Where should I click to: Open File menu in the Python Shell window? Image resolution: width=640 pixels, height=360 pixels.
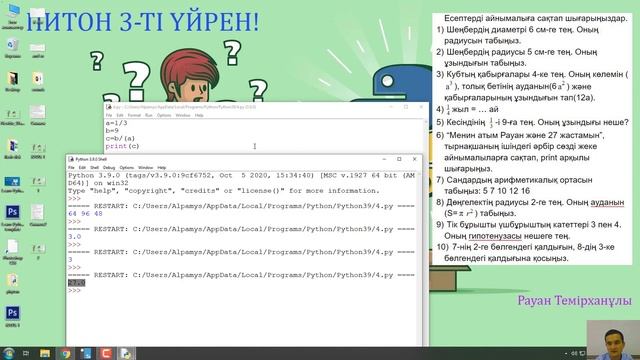[x=71, y=168]
